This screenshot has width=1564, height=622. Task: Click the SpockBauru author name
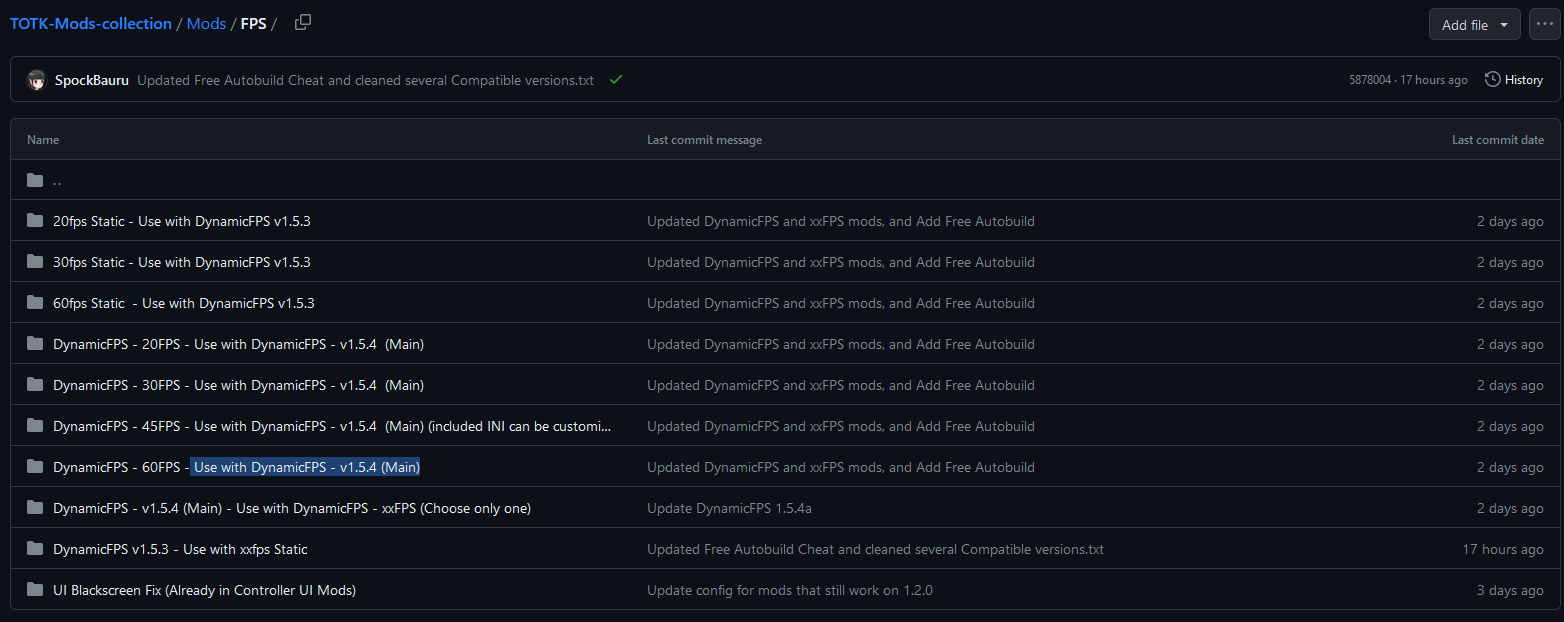click(x=90, y=80)
